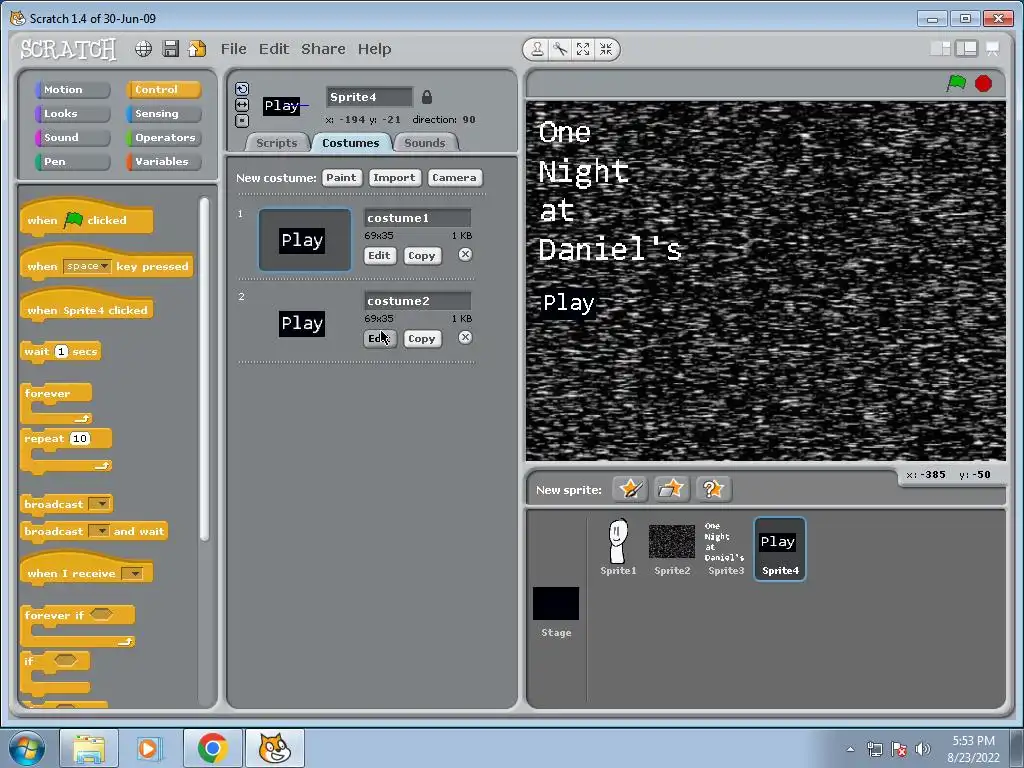
Task: Paint a new sprite
Action: 630,488
